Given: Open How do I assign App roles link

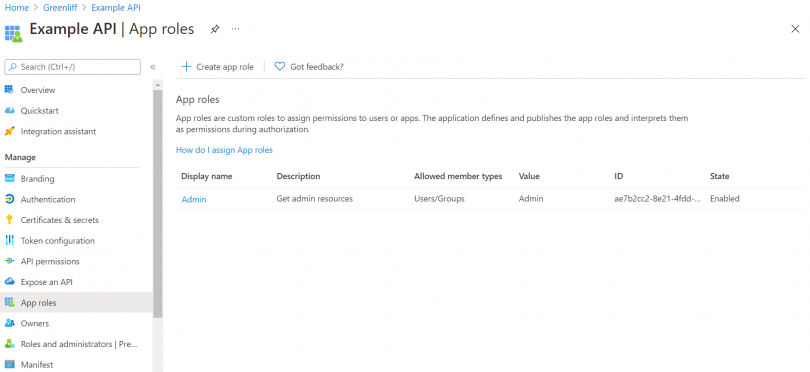Looking at the screenshot, I should tap(224, 150).
